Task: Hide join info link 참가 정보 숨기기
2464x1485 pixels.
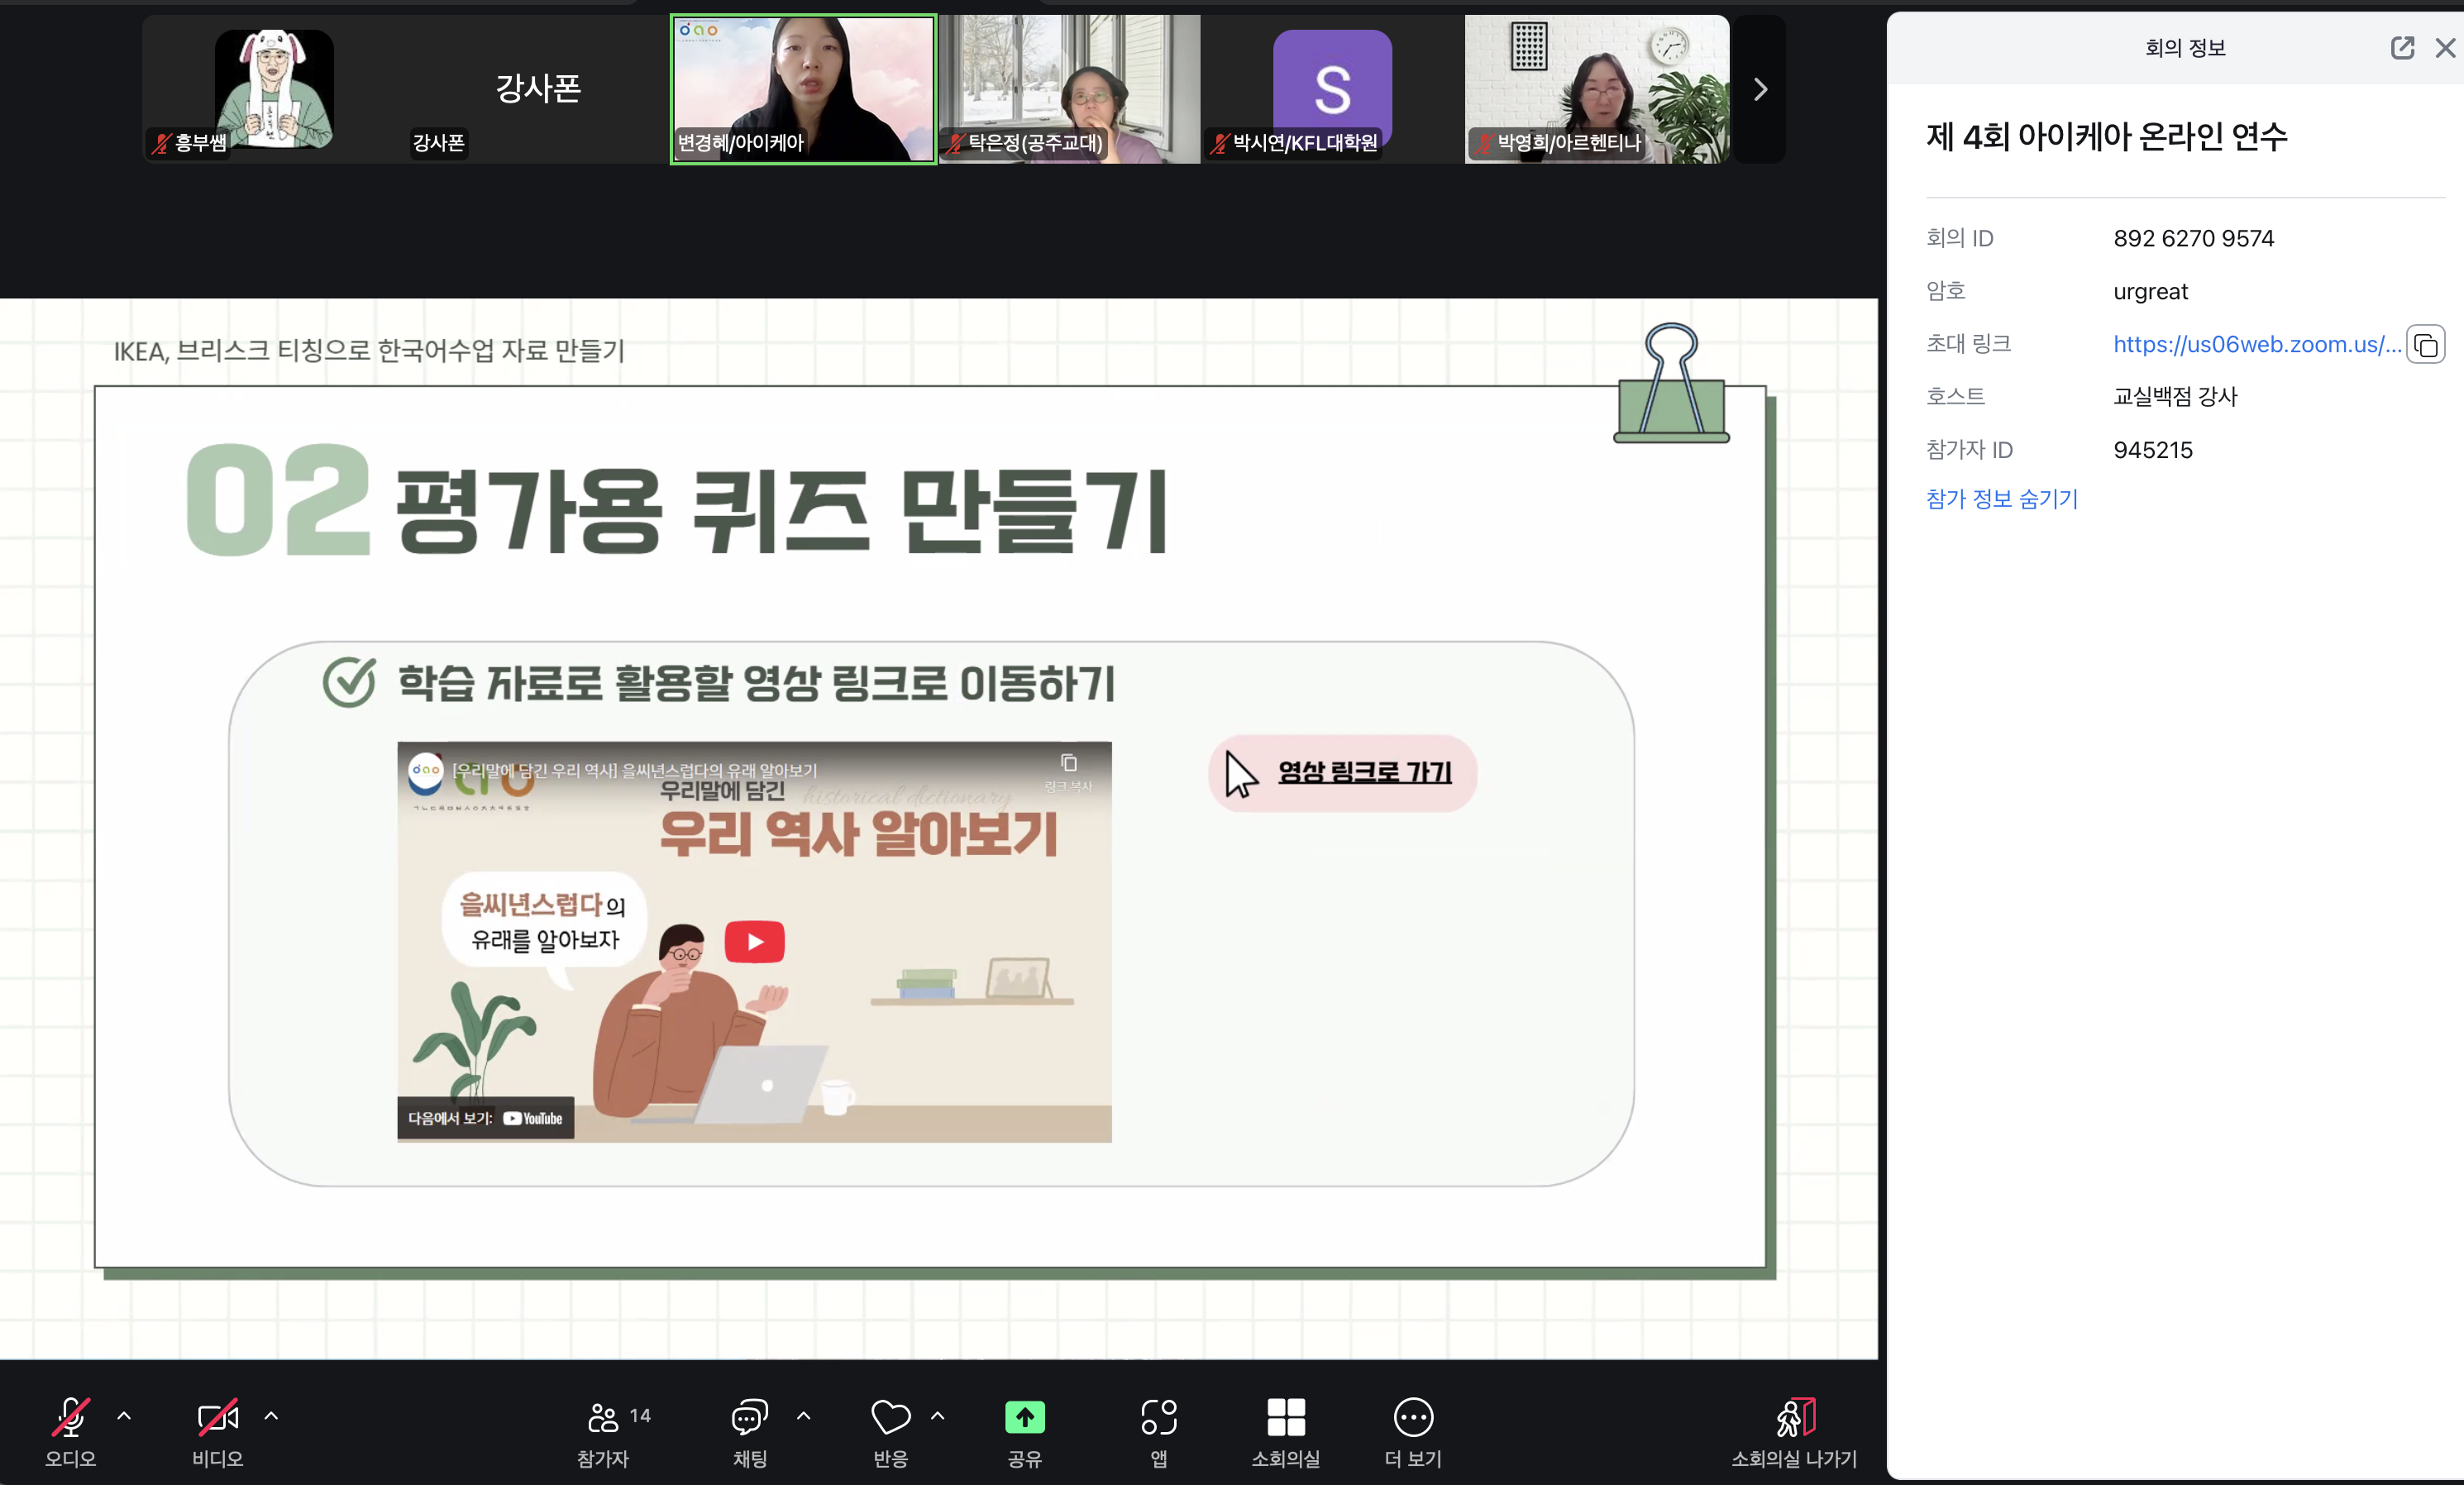Action: click(x=2001, y=498)
